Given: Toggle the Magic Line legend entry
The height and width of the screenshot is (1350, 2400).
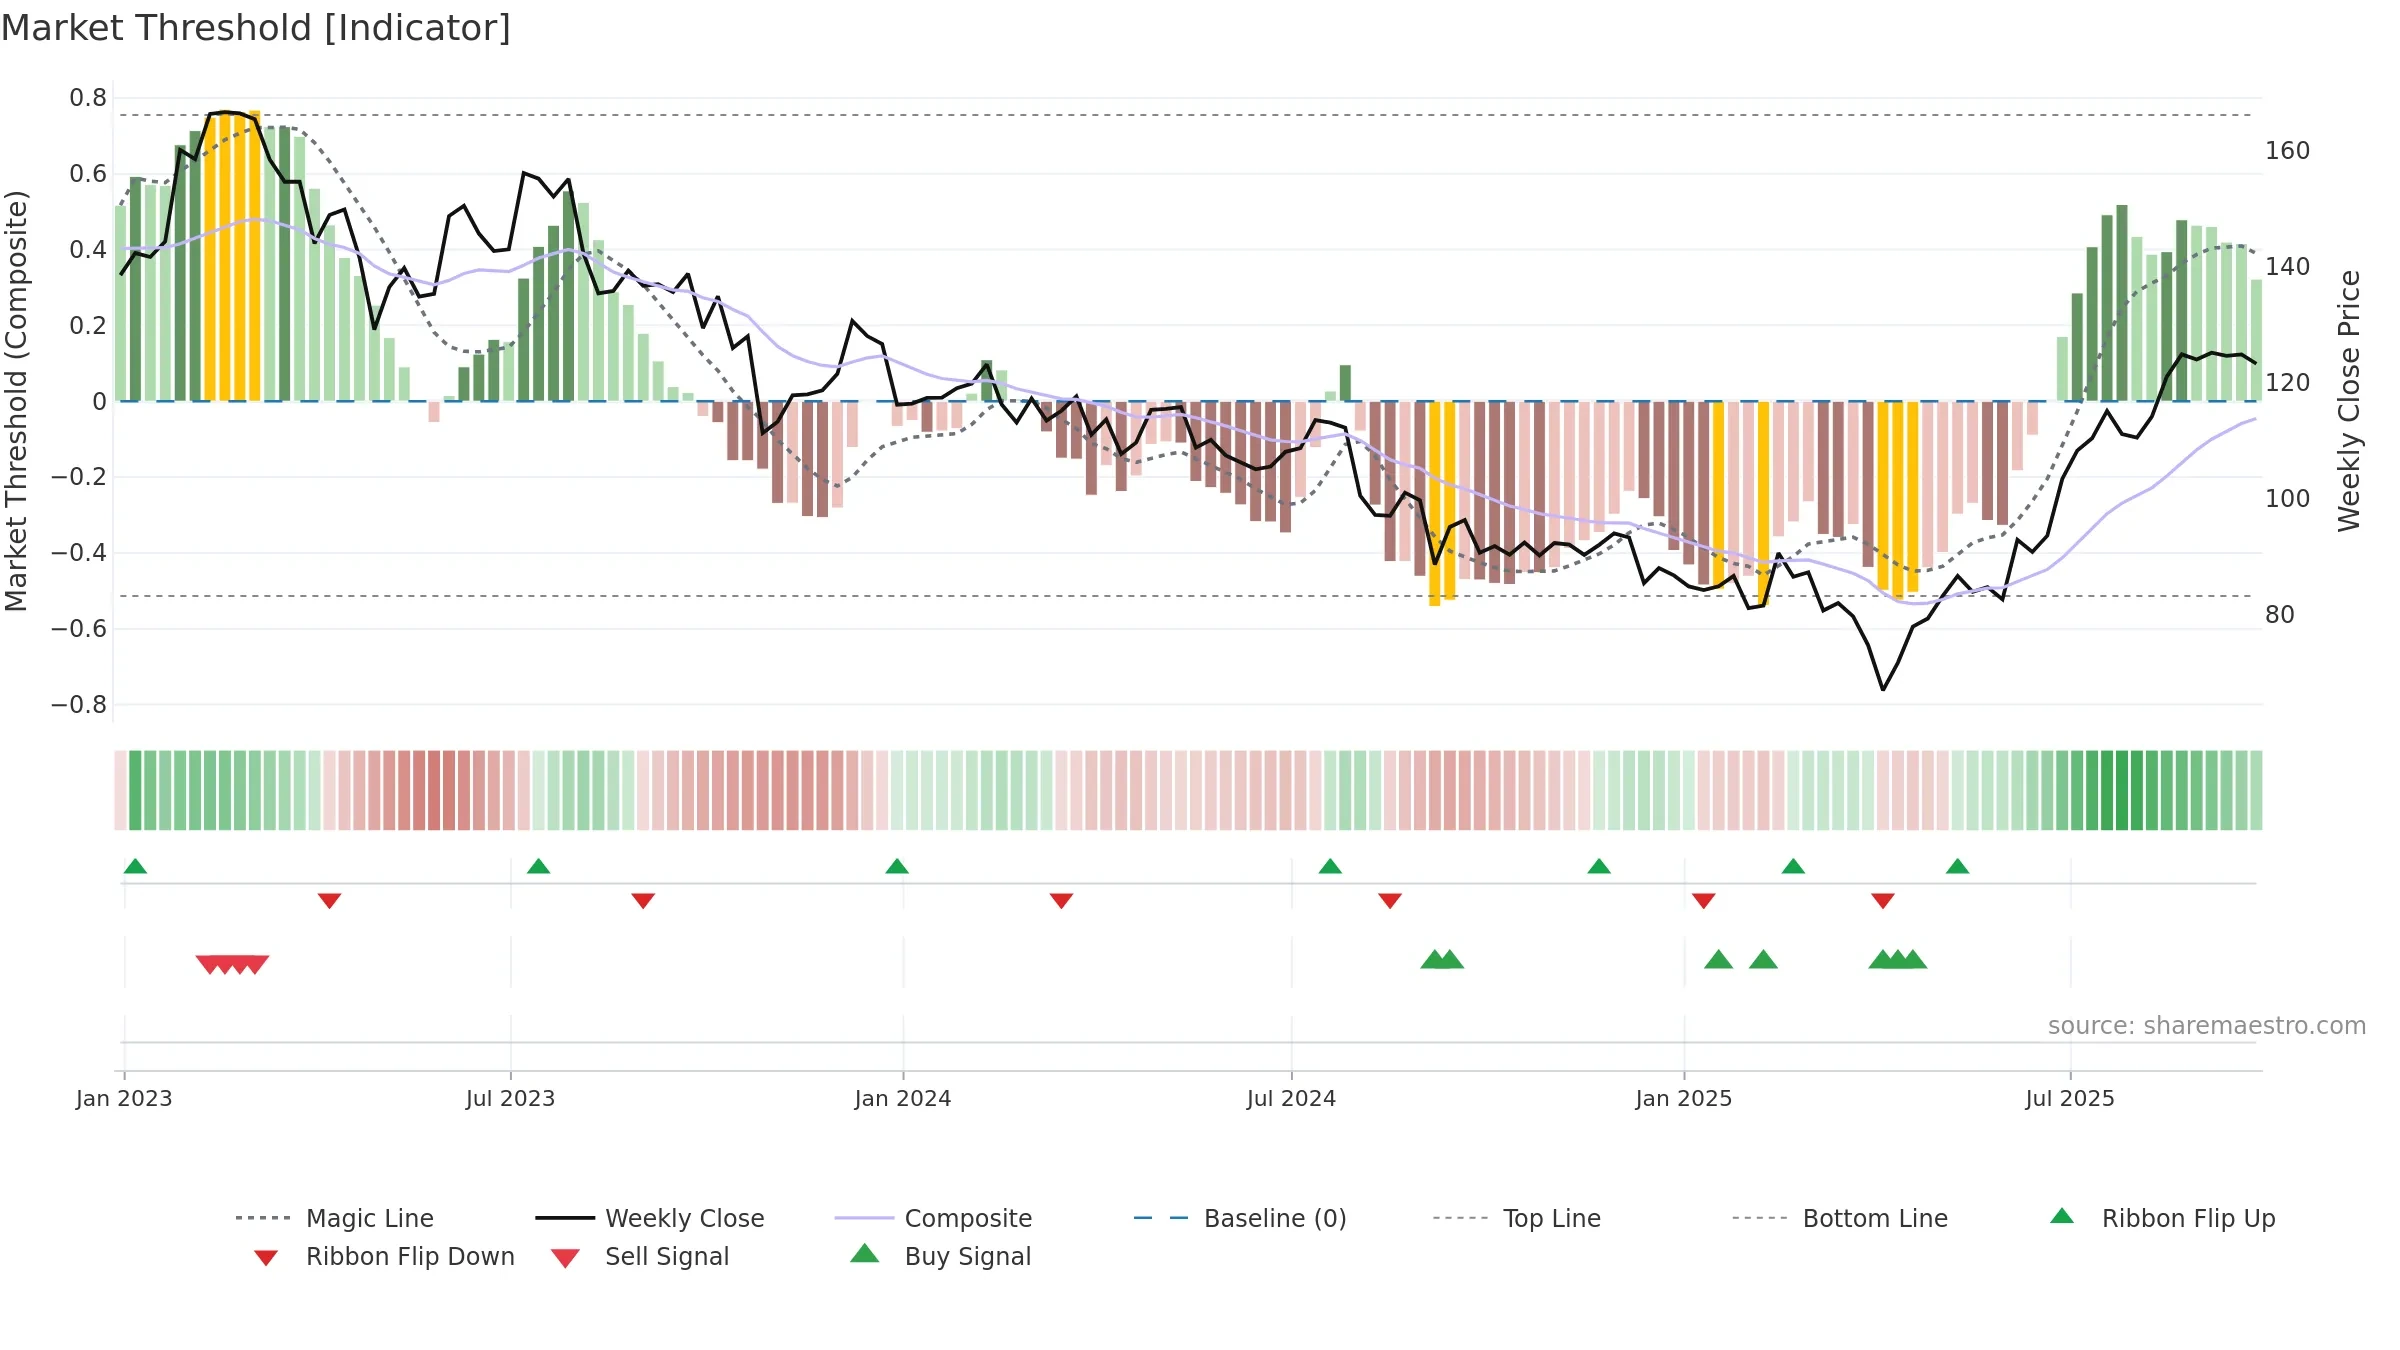Looking at the screenshot, I should [335, 1218].
